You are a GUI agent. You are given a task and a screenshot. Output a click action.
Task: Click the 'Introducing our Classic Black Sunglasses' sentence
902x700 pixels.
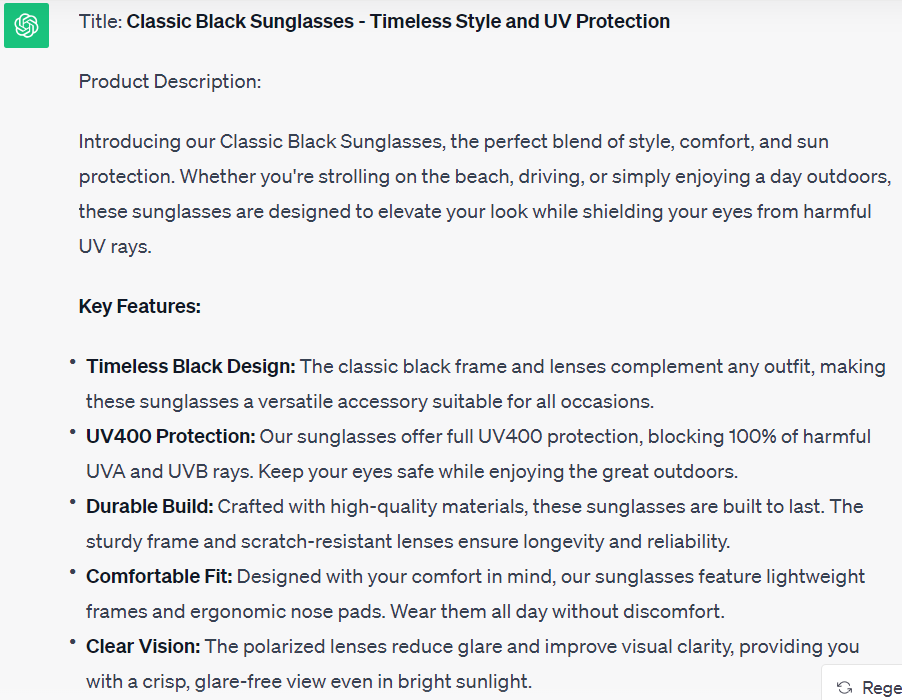(x=260, y=141)
